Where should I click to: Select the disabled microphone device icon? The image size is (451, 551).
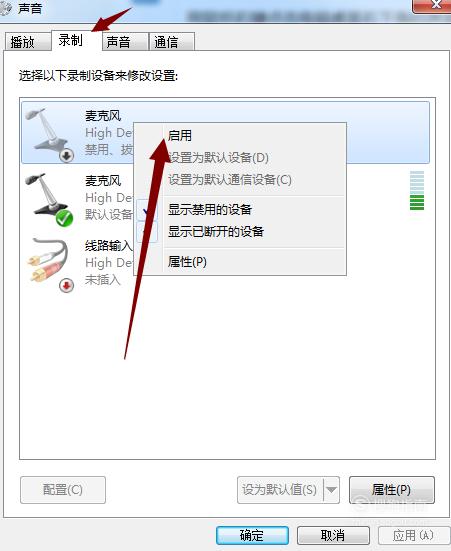(49, 133)
